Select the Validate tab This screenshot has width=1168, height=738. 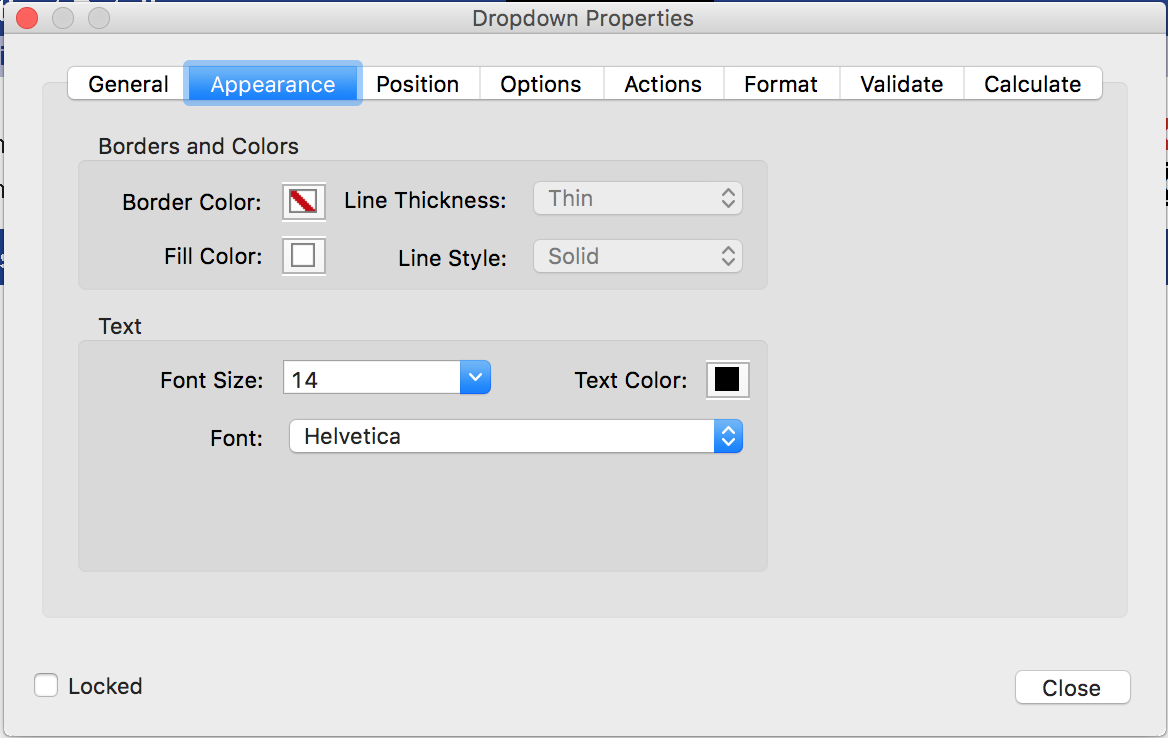point(900,84)
